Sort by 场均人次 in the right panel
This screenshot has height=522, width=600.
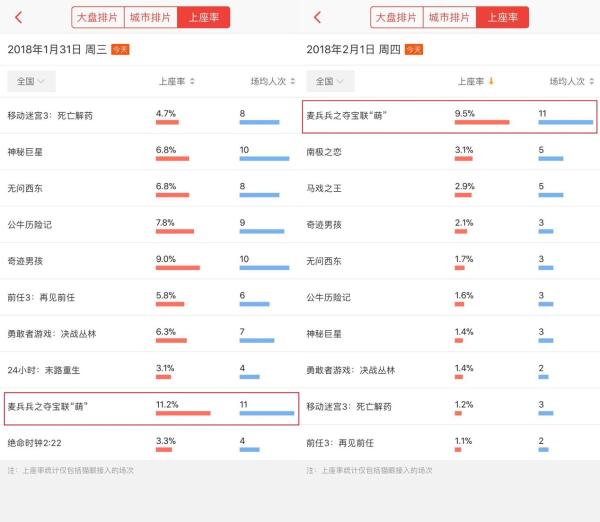coord(571,81)
